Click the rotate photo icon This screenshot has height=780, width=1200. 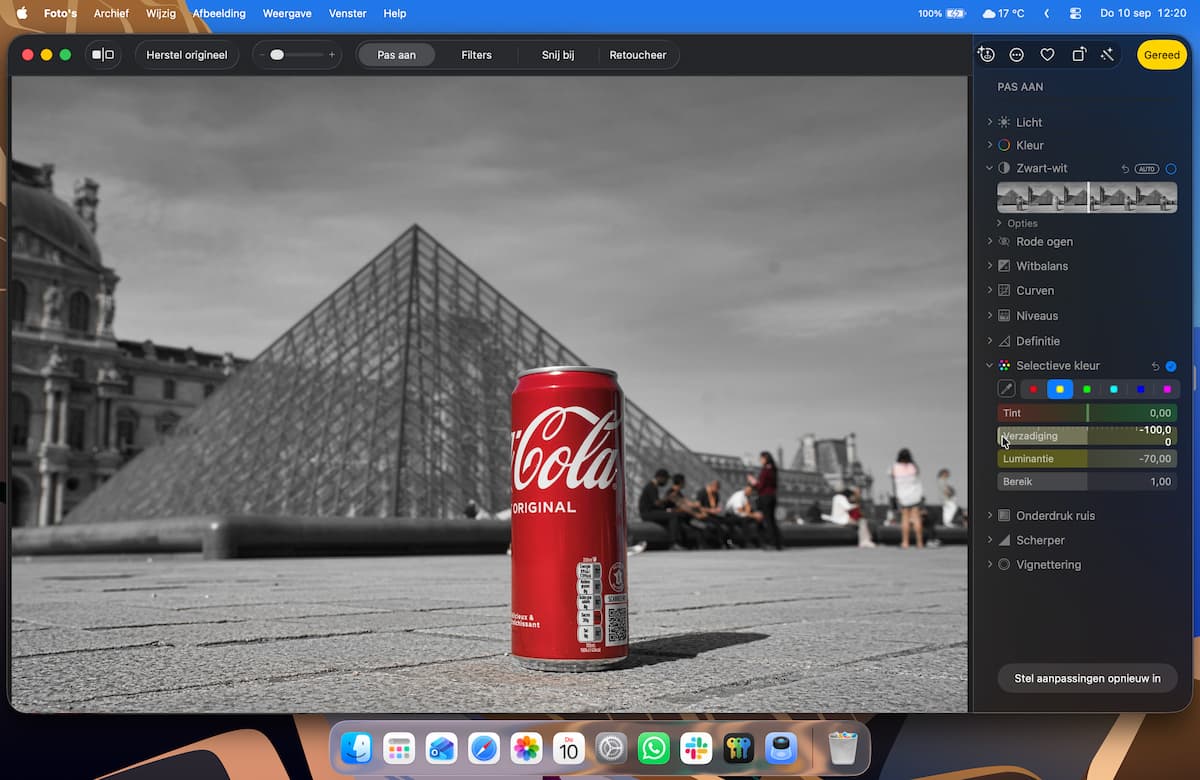1078,55
